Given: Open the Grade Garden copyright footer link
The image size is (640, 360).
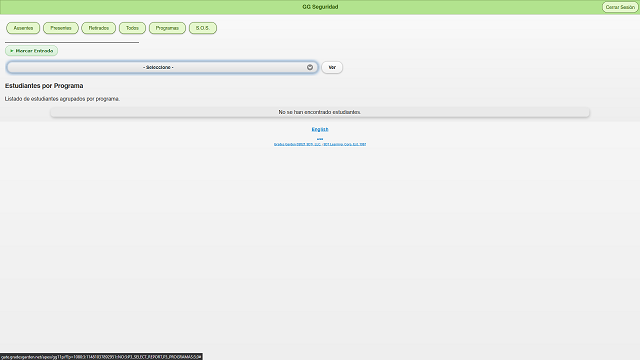Looking at the screenshot, I should pyautogui.click(x=320, y=144).
